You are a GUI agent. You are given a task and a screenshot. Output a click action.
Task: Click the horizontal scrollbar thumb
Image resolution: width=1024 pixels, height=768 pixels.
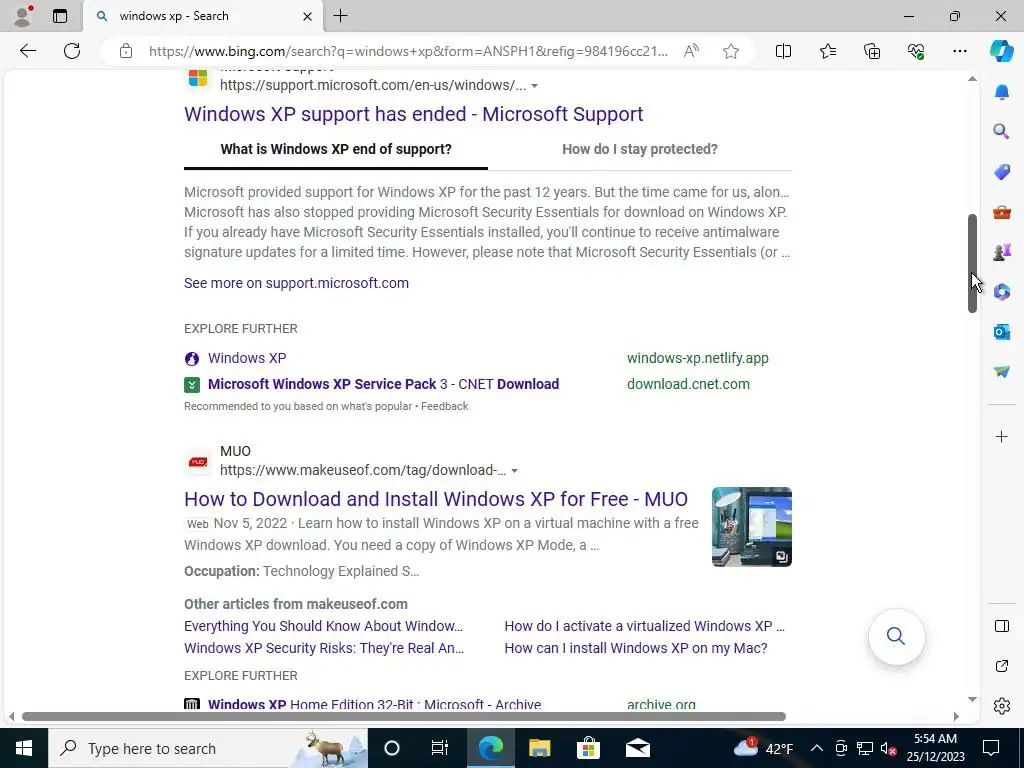[x=404, y=716]
